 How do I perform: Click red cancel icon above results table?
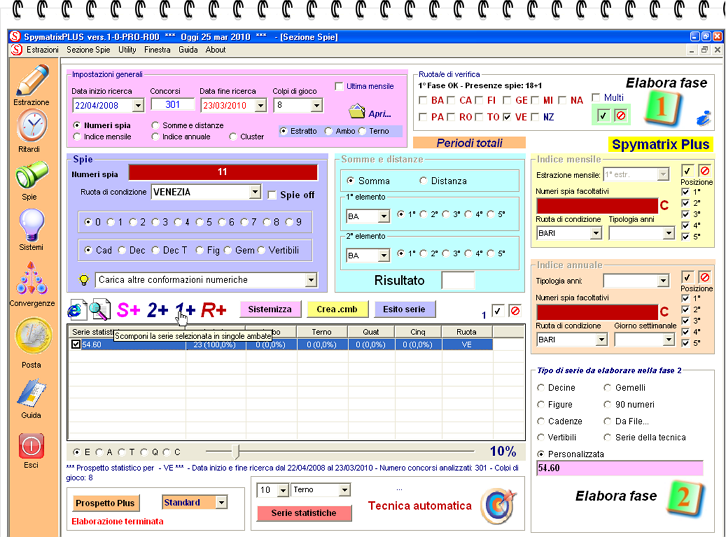pyautogui.click(x=515, y=311)
